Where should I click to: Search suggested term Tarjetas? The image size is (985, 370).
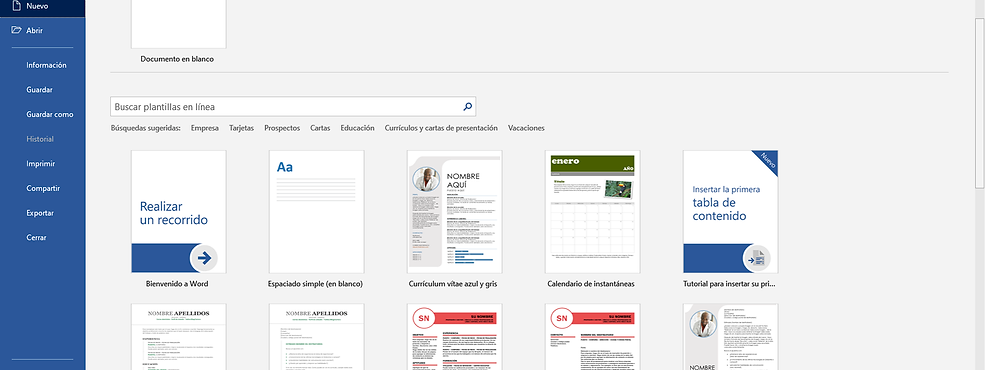[241, 128]
